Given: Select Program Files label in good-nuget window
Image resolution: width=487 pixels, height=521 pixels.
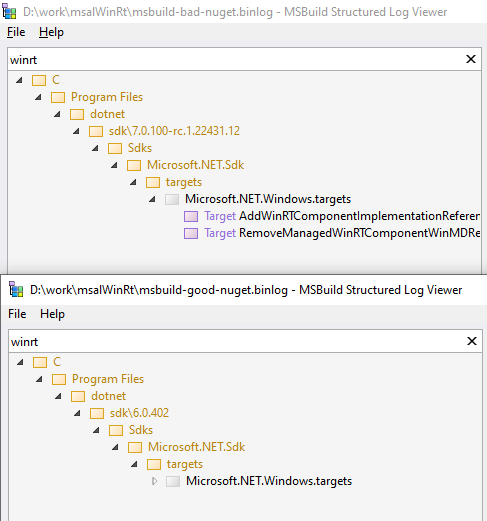Looking at the screenshot, I should click(108, 379).
